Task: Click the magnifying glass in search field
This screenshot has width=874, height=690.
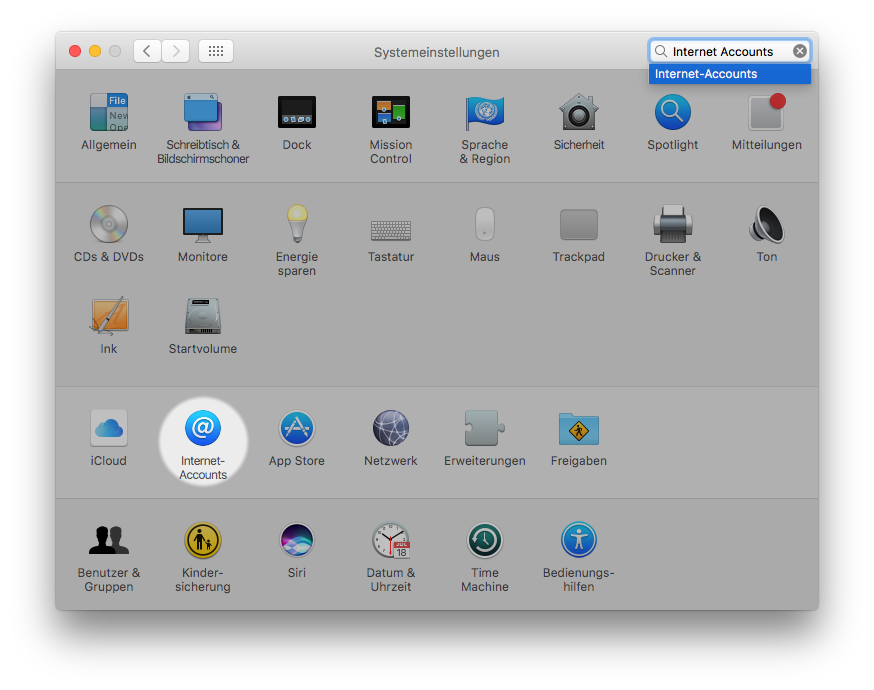Action: [661, 51]
